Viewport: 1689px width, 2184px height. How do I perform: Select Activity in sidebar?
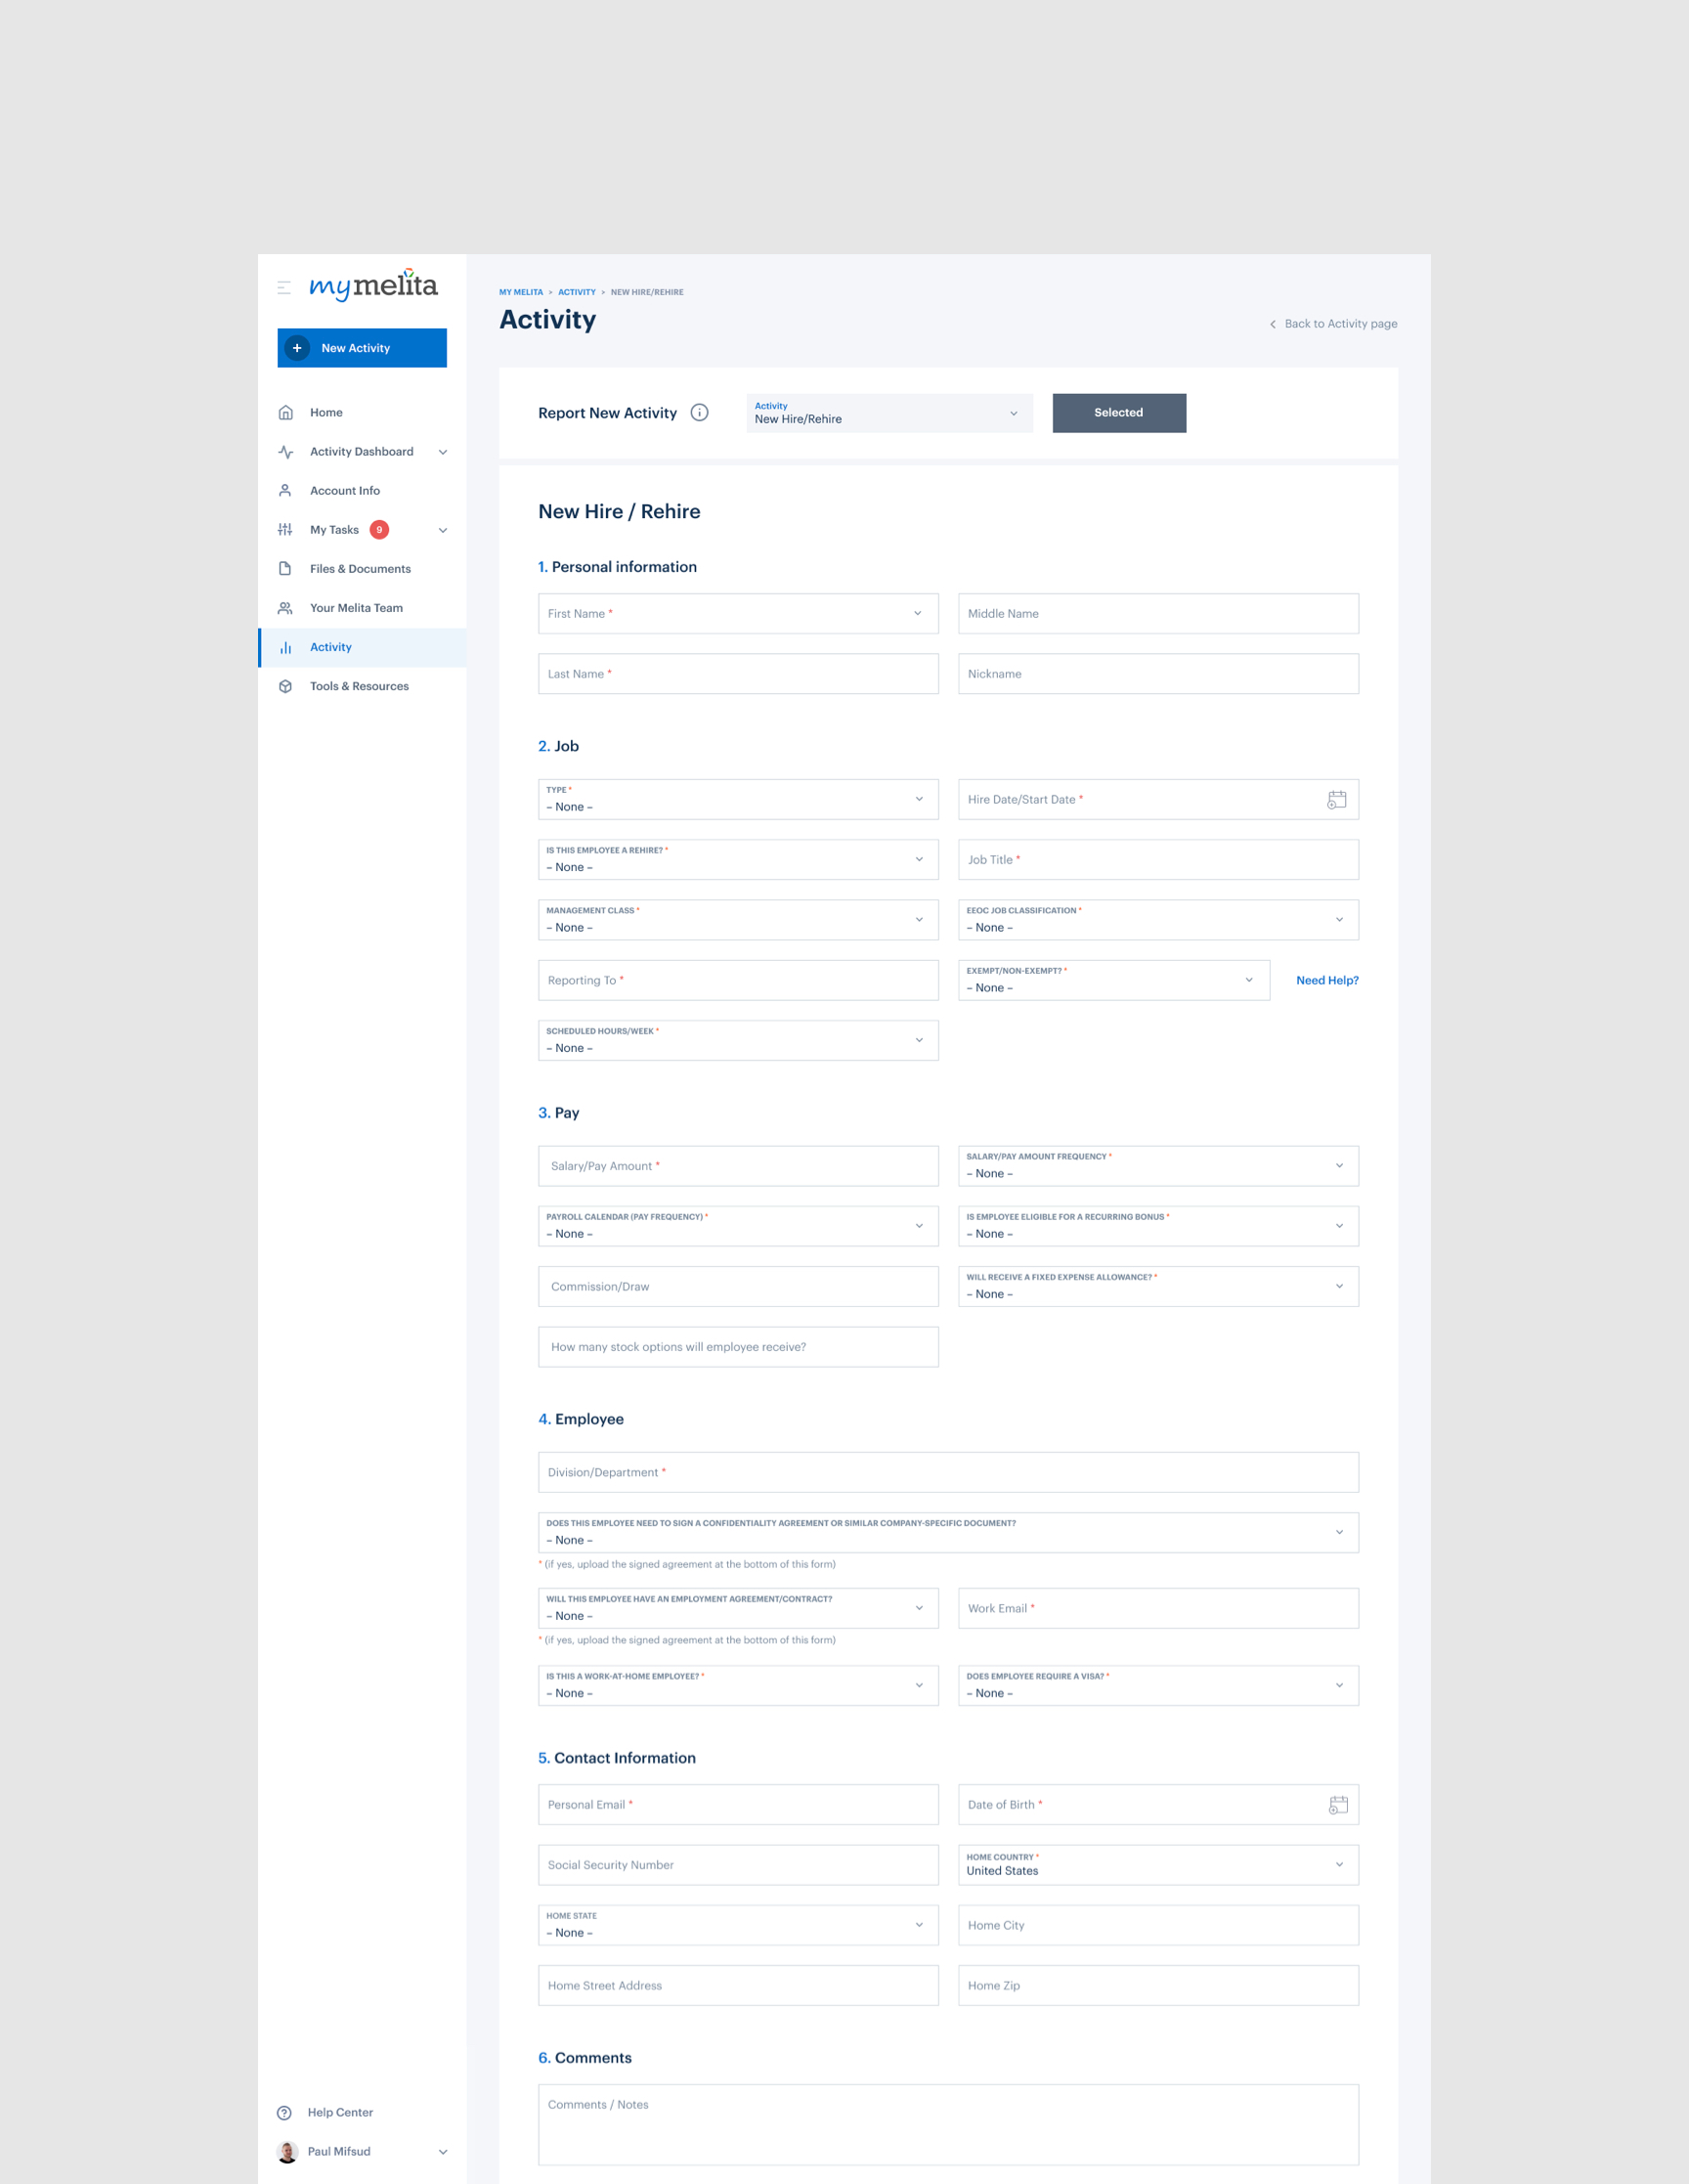point(362,647)
